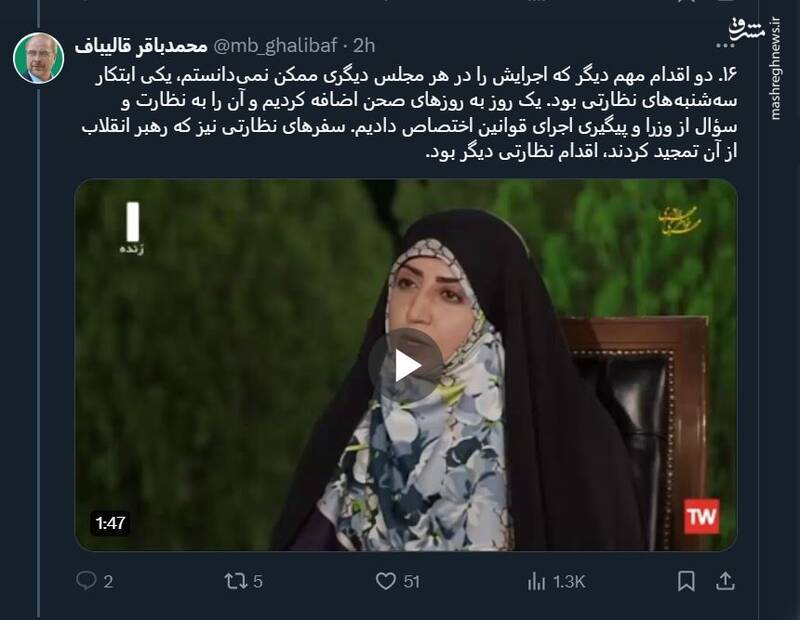Open the @mb_ghalibaf handle link
This screenshot has height=620, width=800.
(x=274, y=46)
